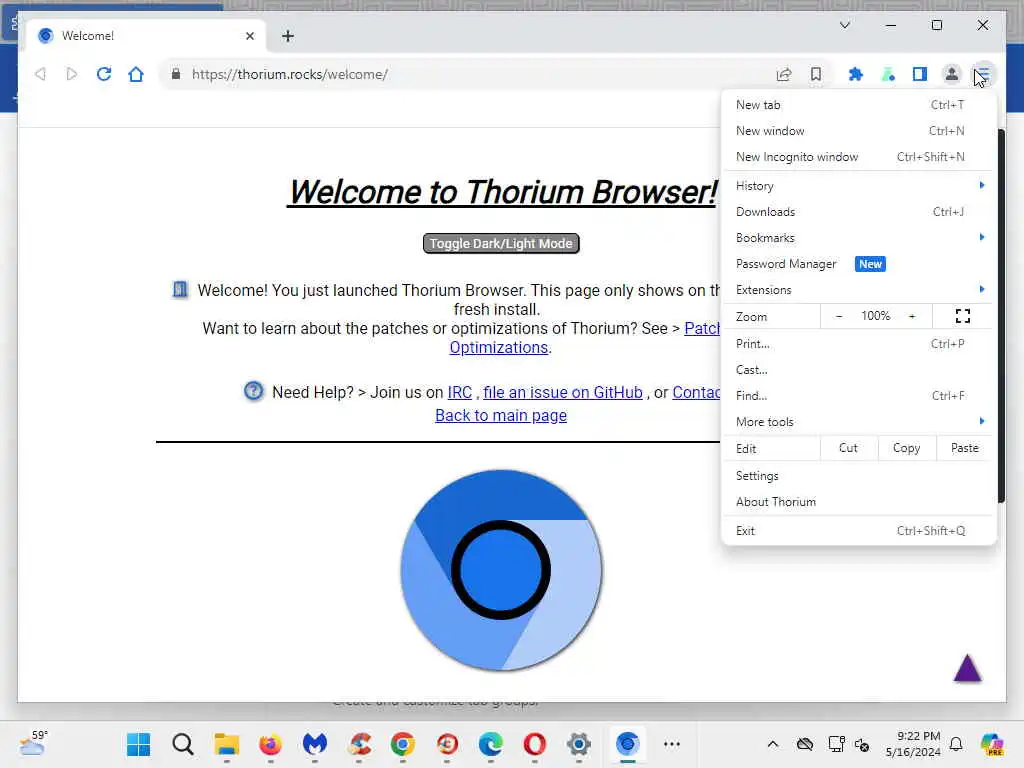
Task: Toggle Dark/Light Mode button
Action: (501, 244)
